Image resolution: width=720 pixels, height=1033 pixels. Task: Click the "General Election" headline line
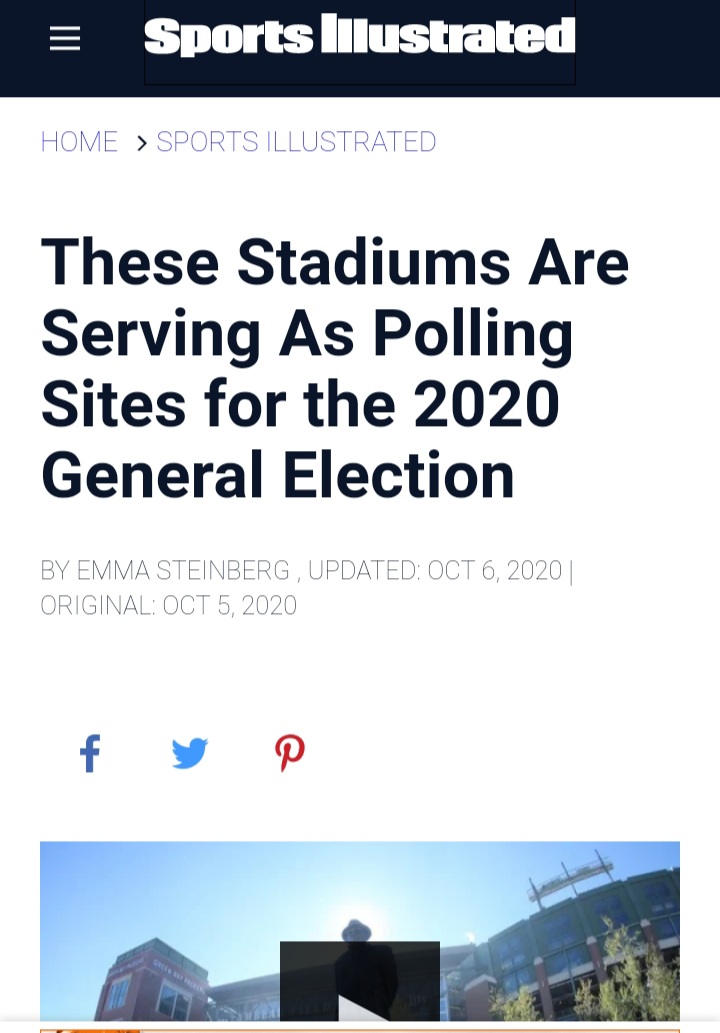point(277,475)
